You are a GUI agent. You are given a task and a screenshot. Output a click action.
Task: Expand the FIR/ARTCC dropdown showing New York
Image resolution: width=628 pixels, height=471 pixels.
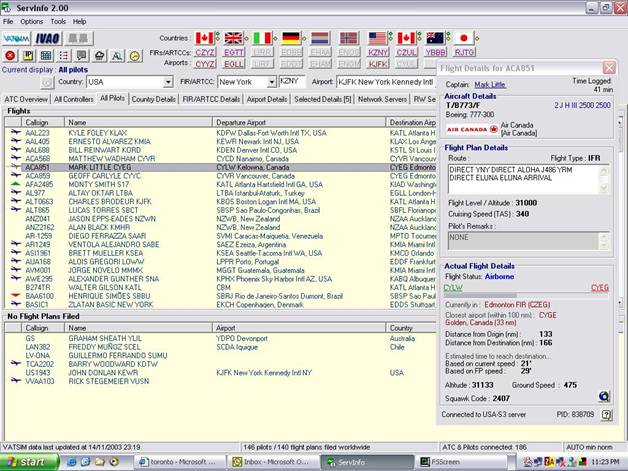[270, 82]
